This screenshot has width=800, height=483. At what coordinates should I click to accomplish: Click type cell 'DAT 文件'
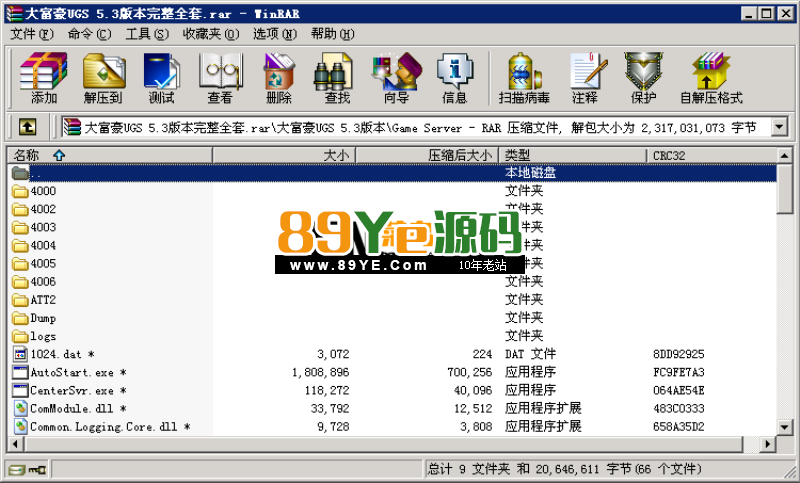click(x=531, y=354)
